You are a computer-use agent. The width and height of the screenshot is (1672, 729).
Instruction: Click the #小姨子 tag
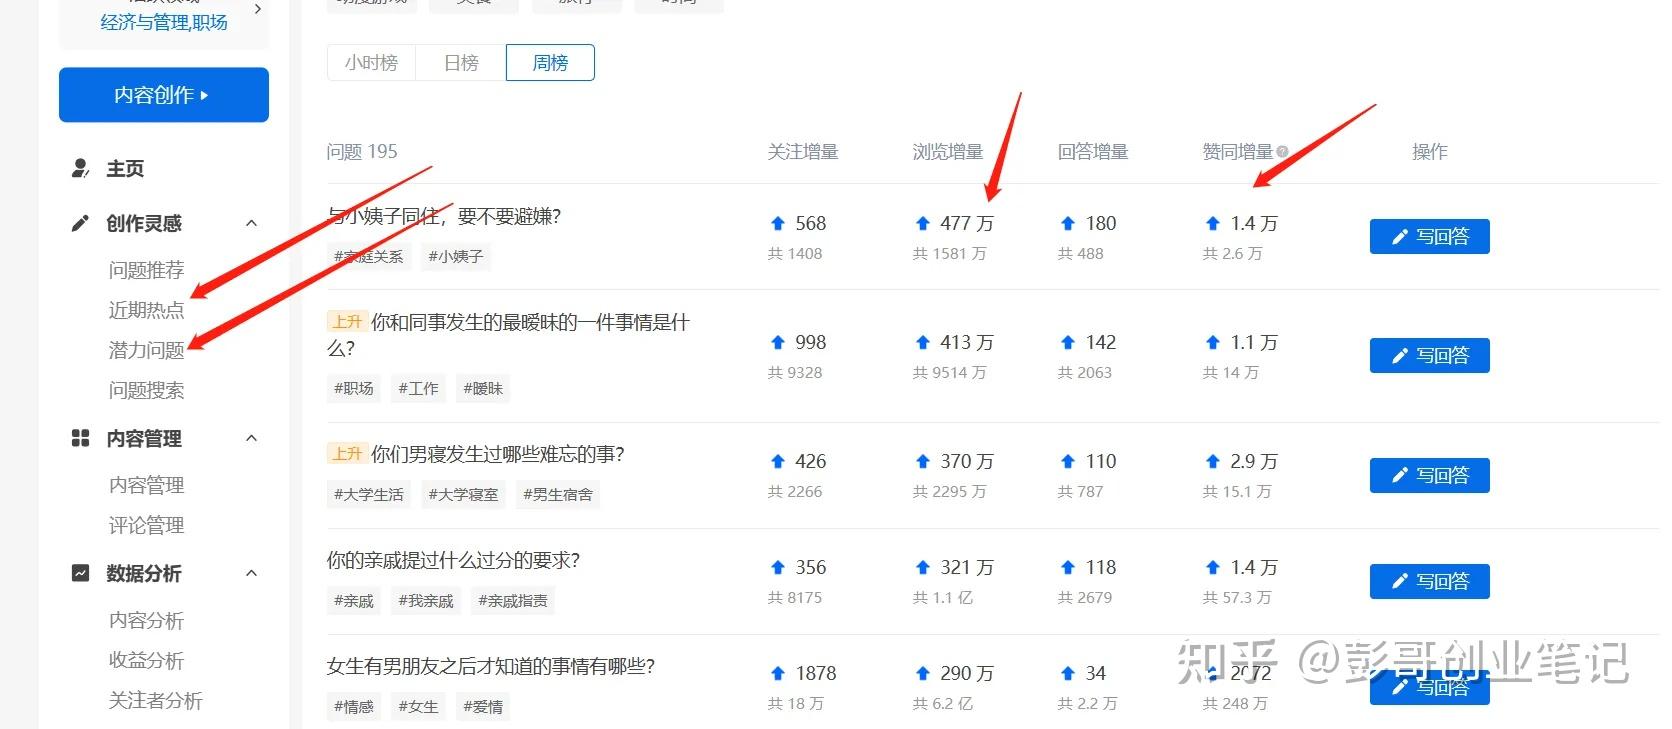(456, 257)
